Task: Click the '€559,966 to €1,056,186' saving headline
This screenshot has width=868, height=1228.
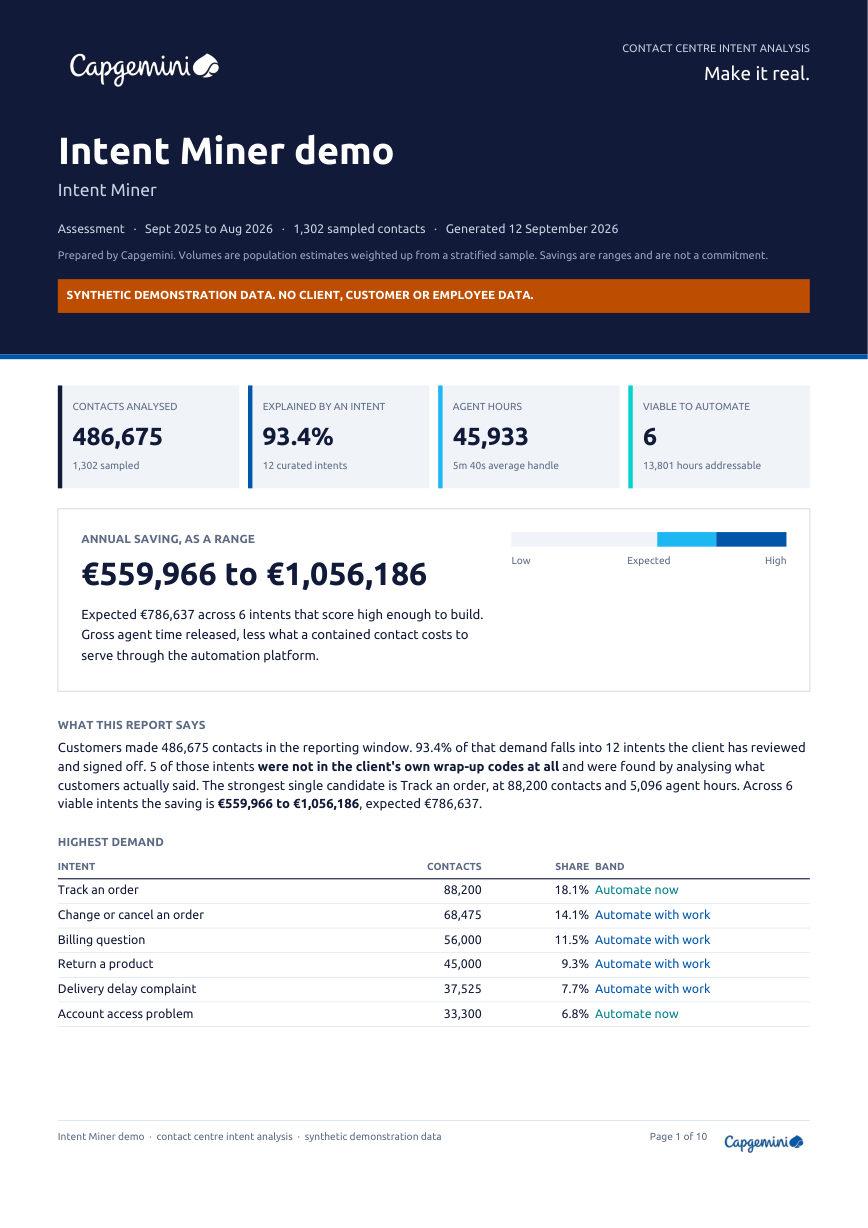Action: click(254, 575)
